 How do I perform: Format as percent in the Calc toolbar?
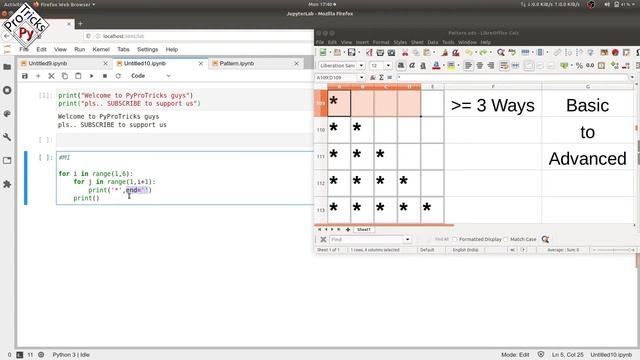[x=579, y=65]
